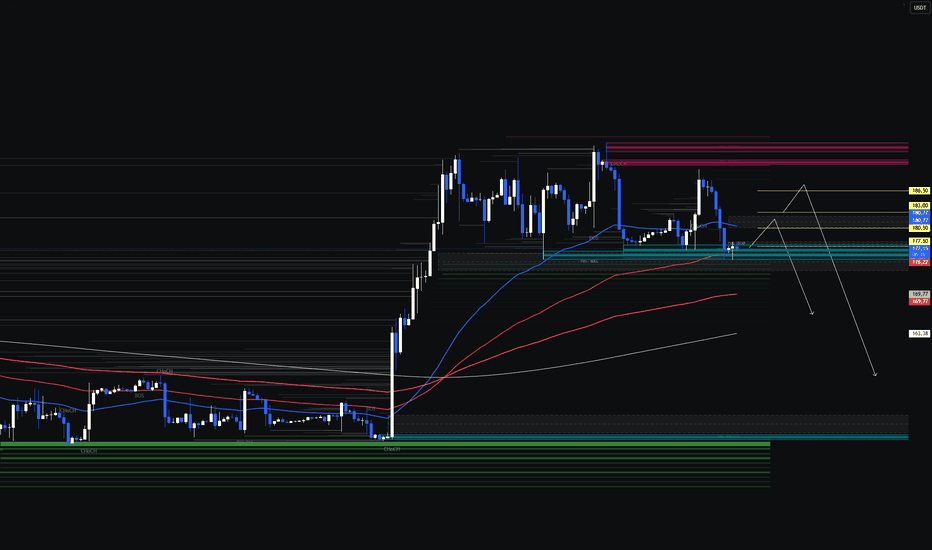
Task: Click the yellow 177.50 price label
Action: point(920,241)
